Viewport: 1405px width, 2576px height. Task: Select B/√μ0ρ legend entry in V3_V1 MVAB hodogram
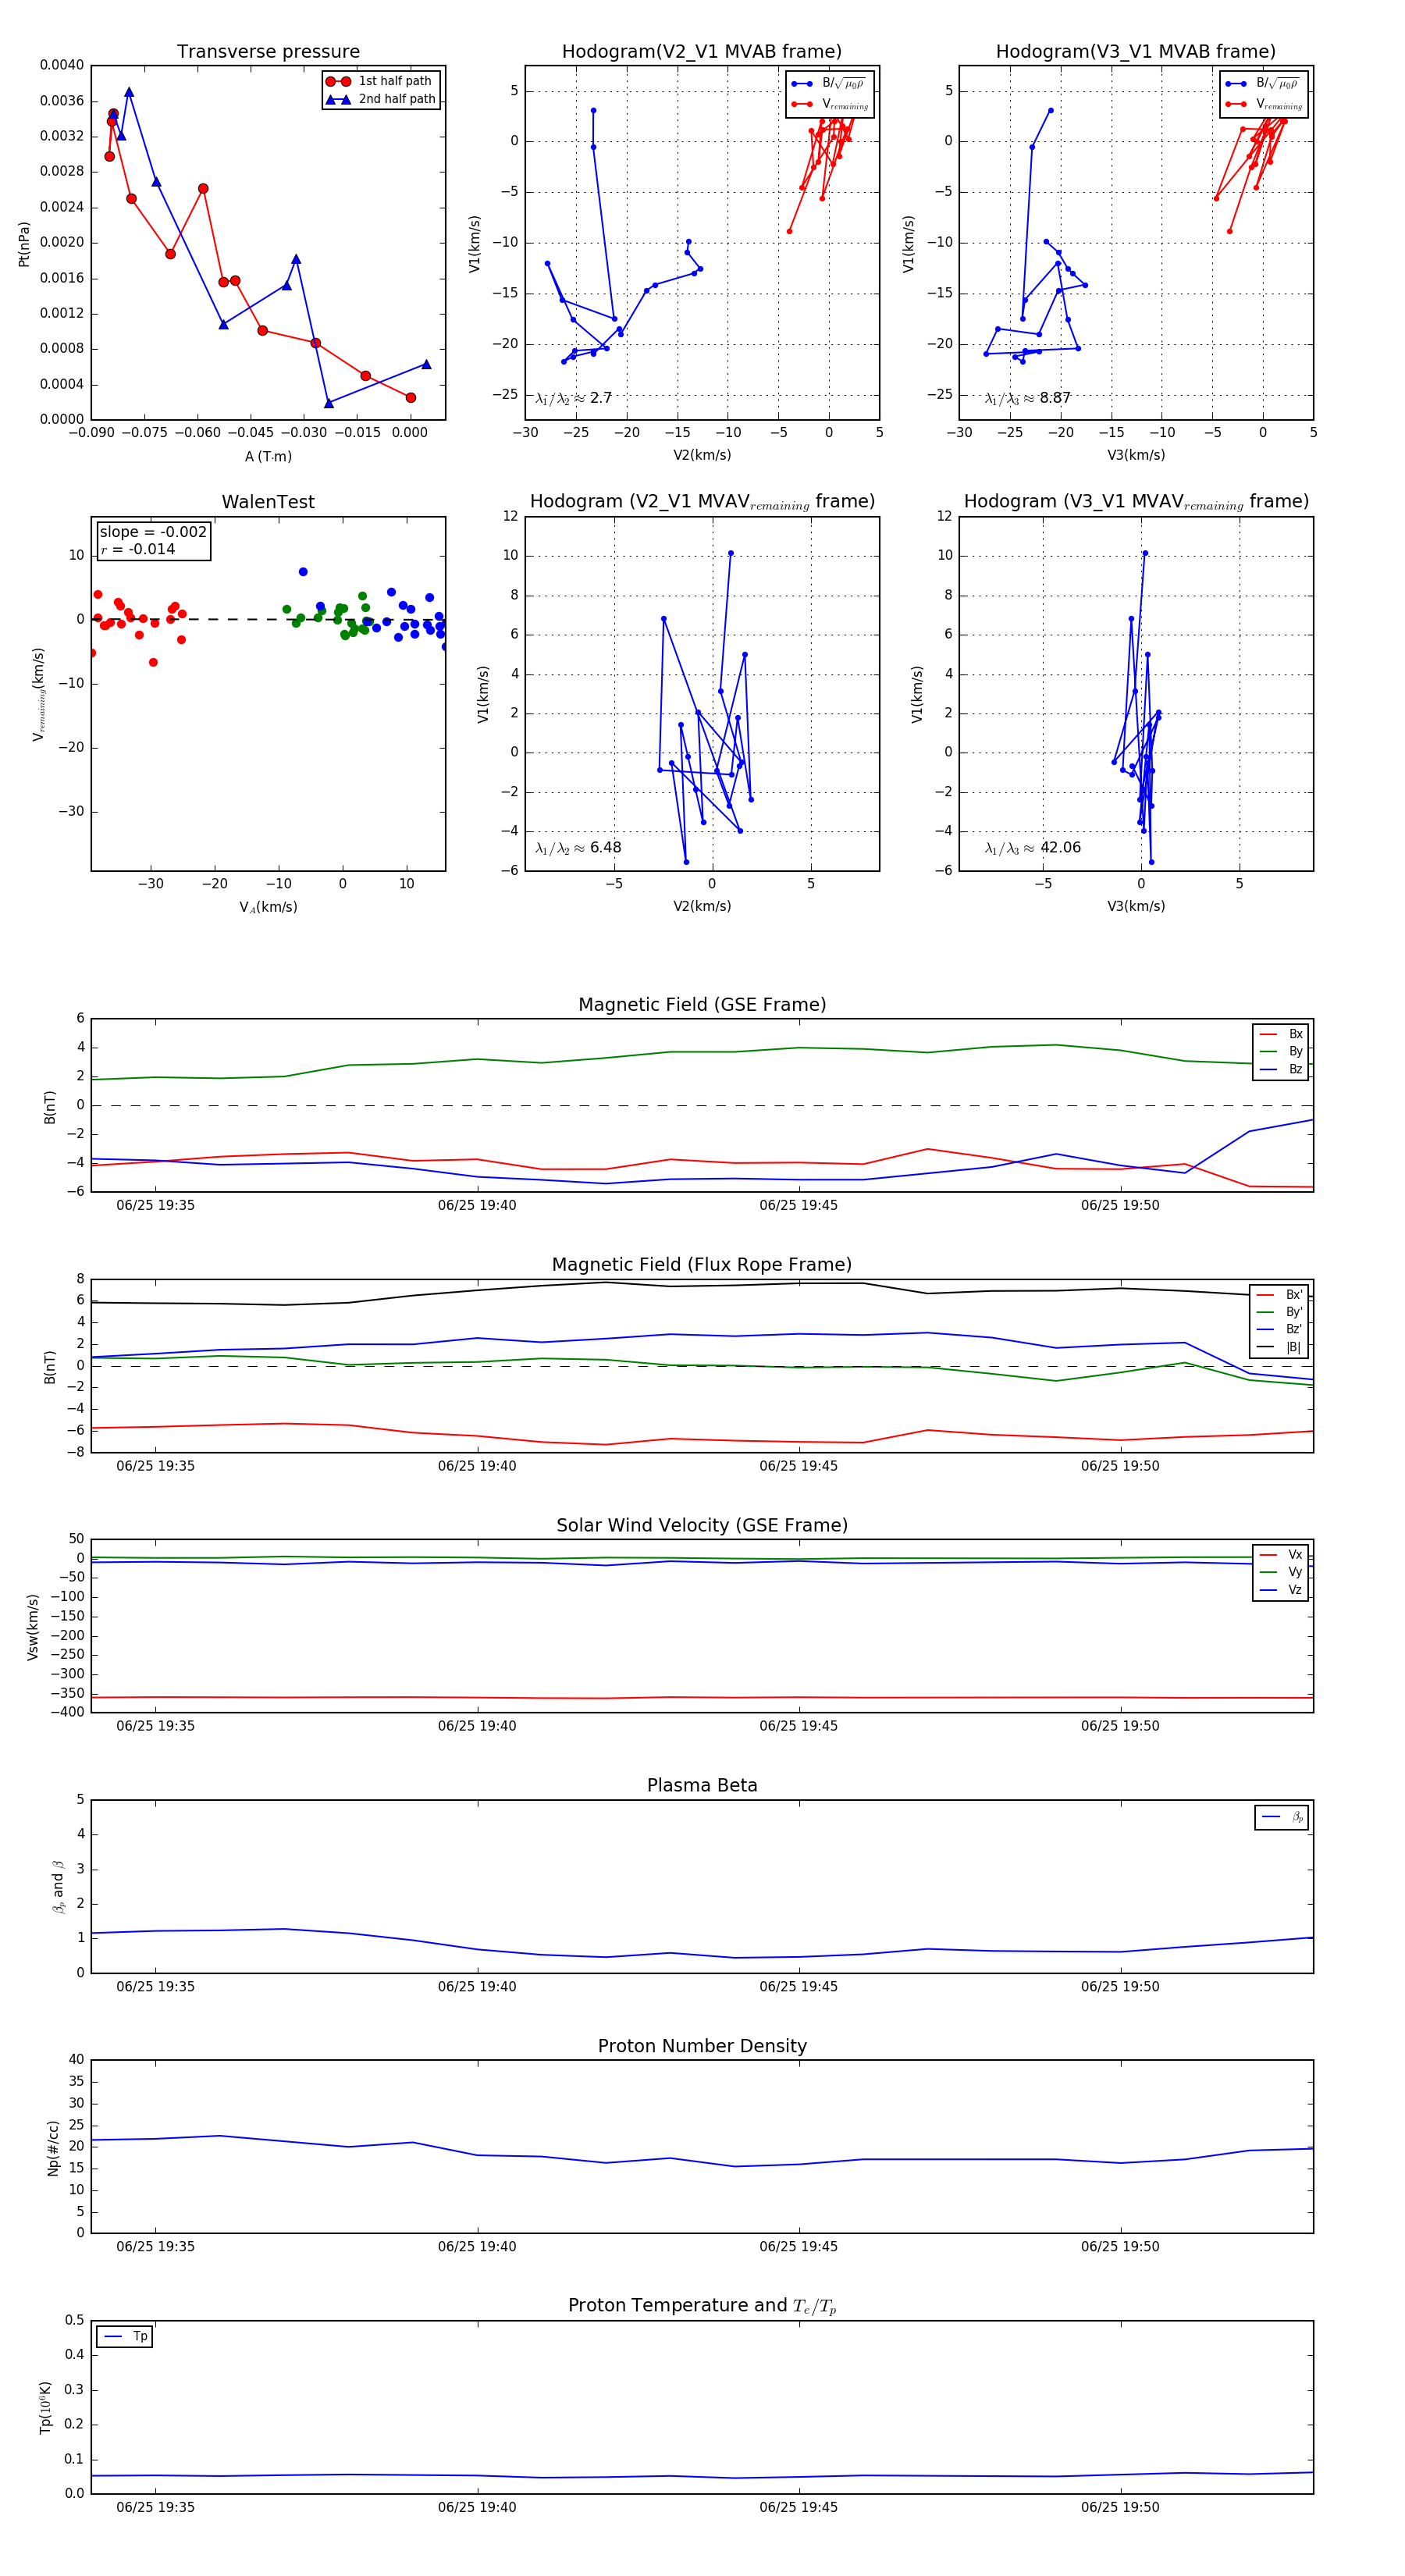click(1263, 83)
